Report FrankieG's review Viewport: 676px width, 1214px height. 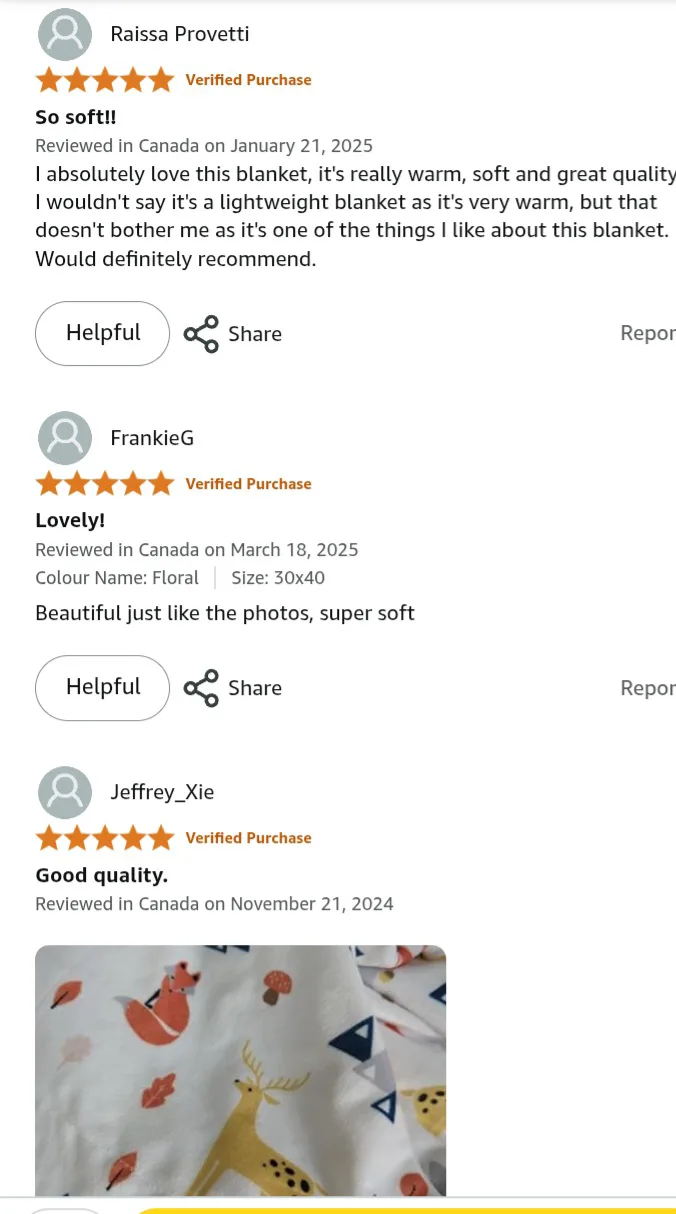point(648,687)
